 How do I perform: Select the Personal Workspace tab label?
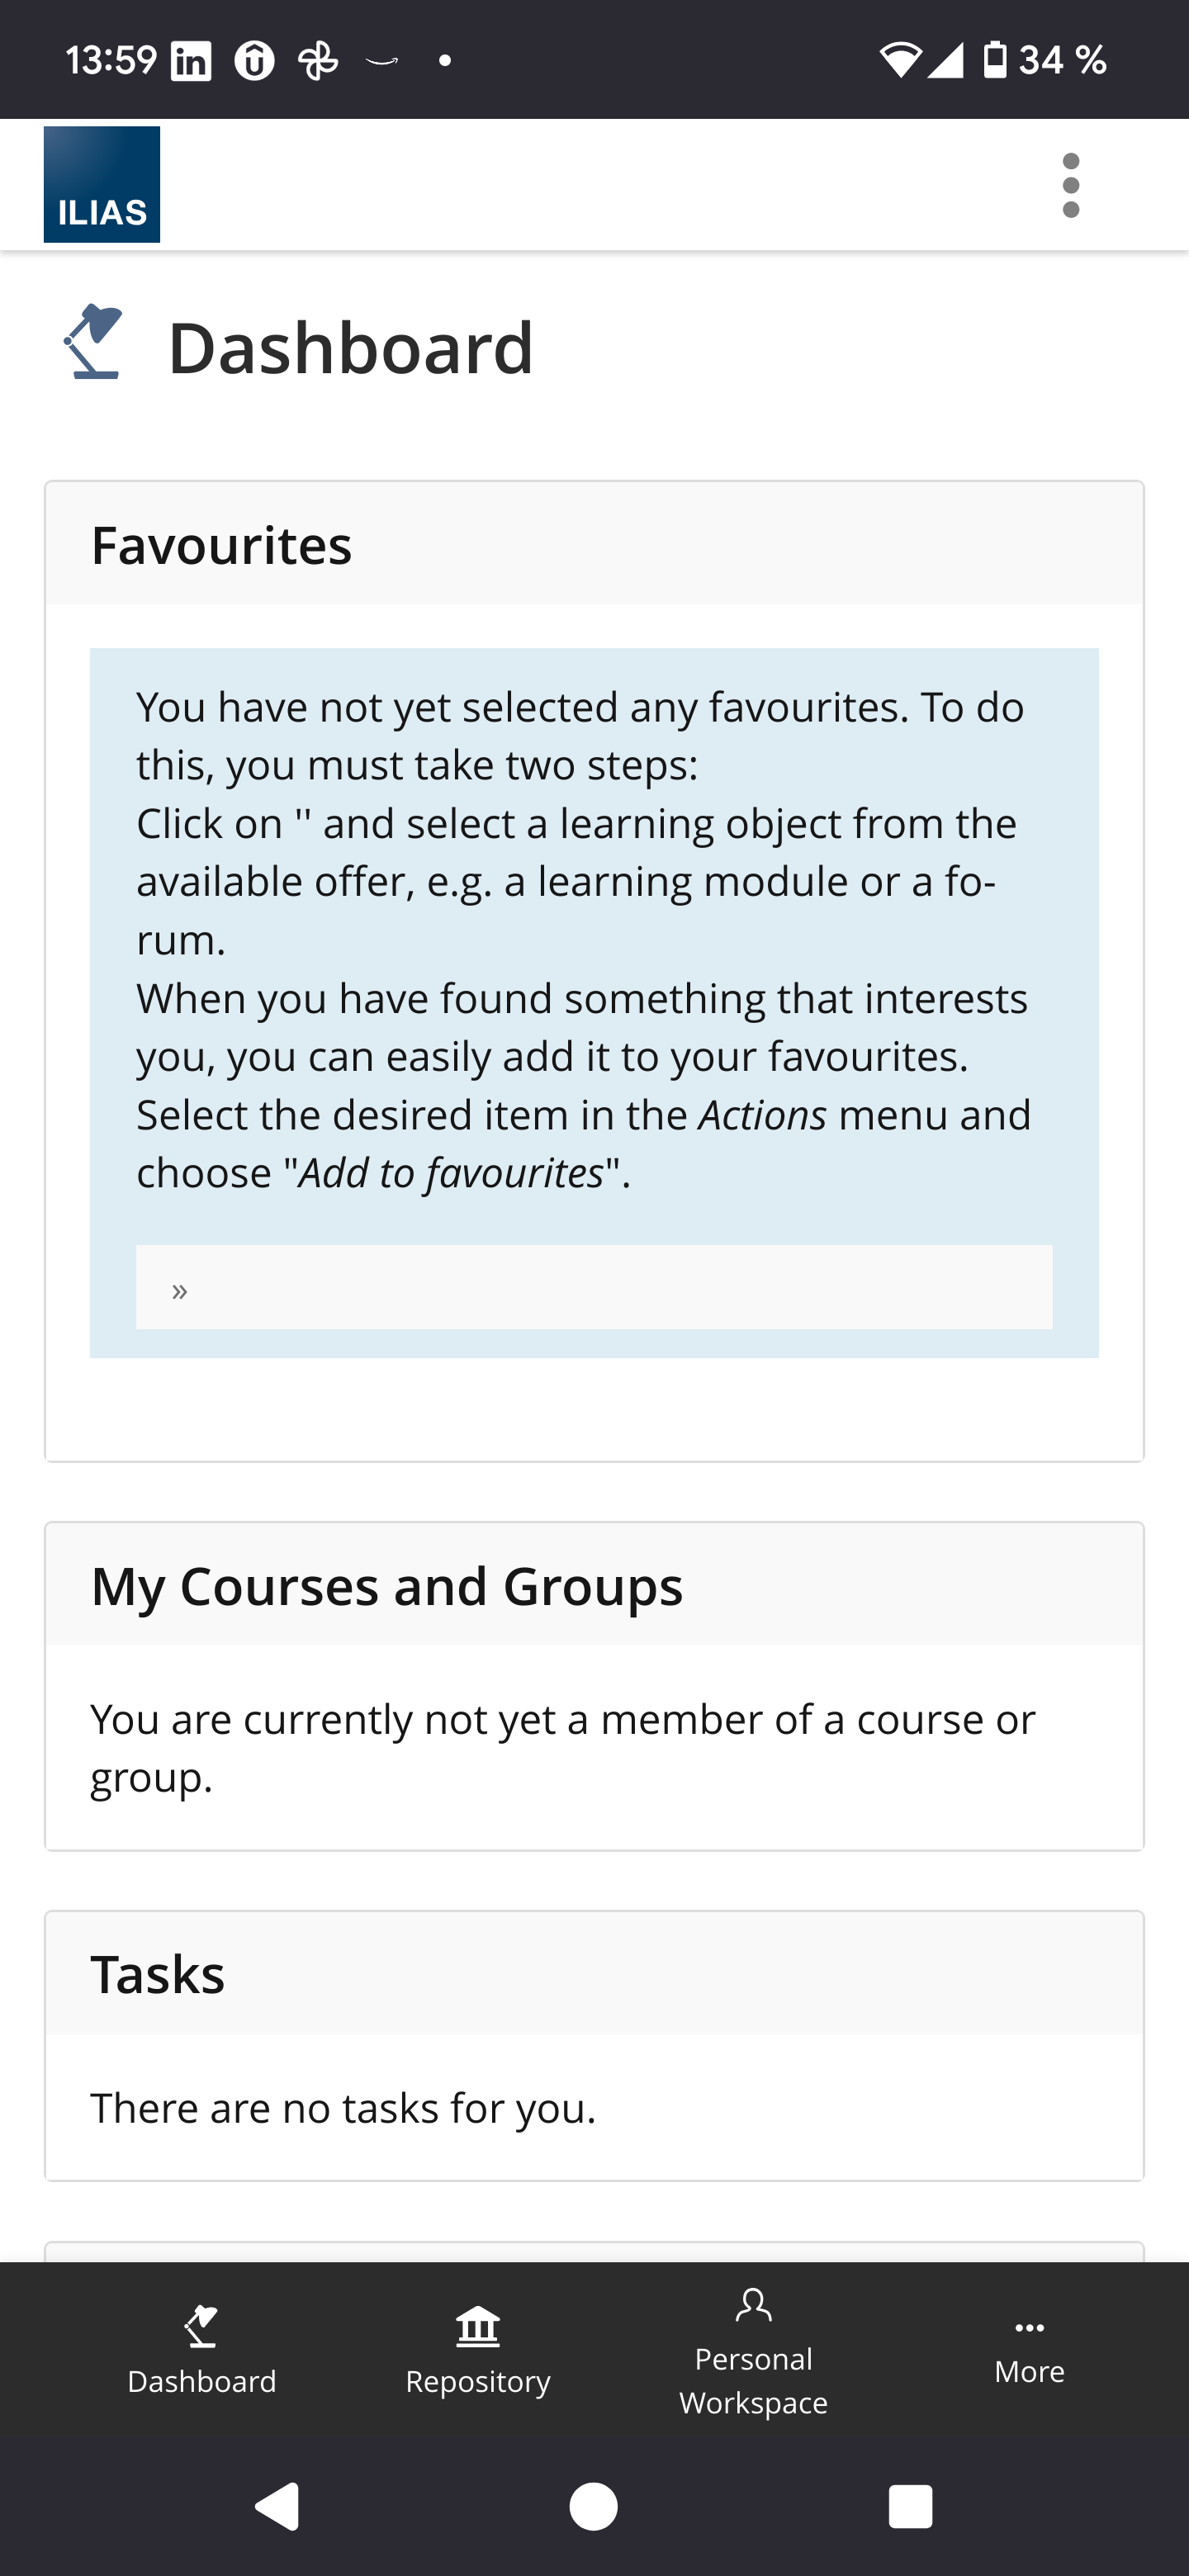tap(753, 2381)
